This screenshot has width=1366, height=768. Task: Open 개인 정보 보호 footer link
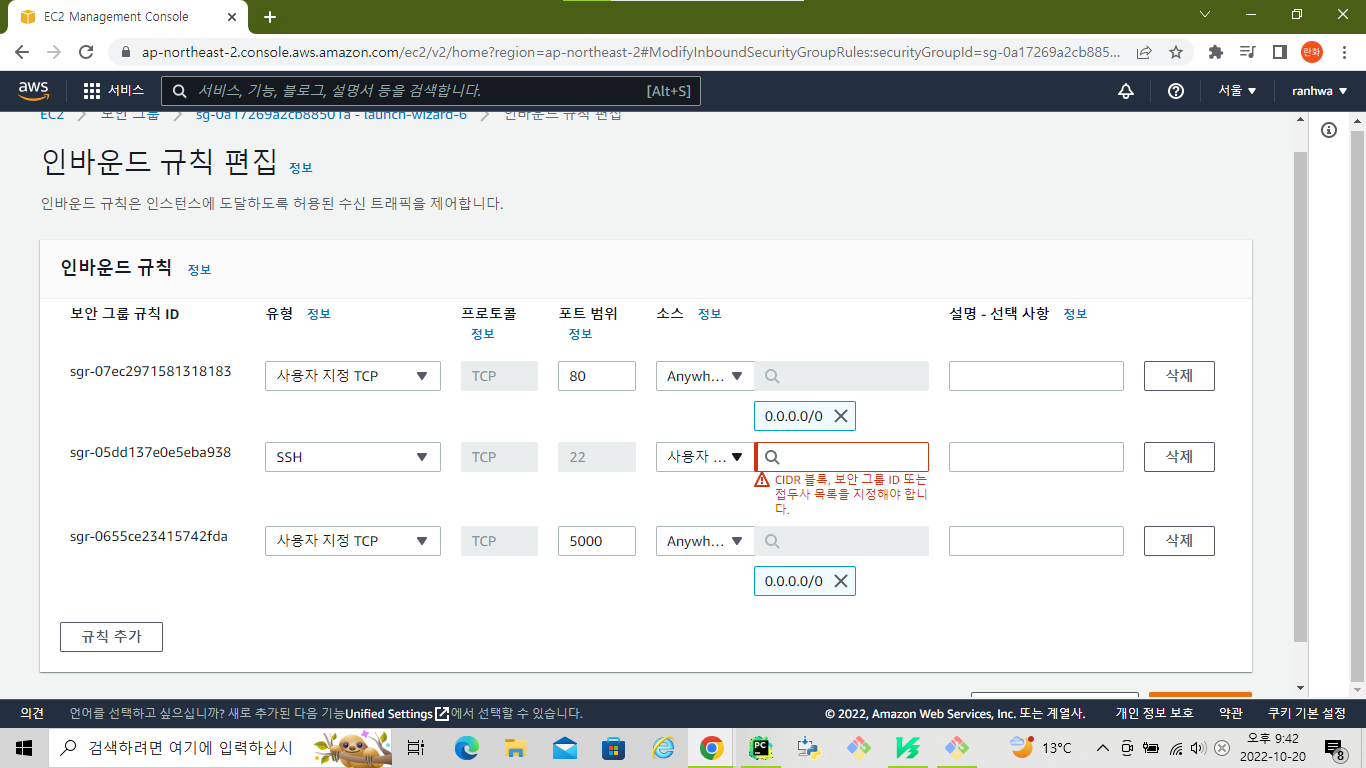click(x=1154, y=714)
